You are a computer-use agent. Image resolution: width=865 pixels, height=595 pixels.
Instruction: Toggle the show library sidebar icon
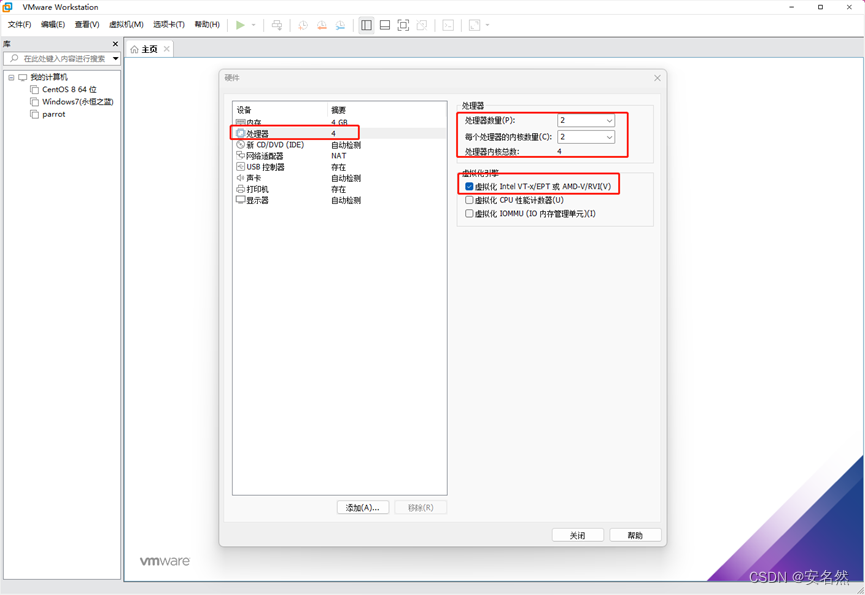click(366, 25)
